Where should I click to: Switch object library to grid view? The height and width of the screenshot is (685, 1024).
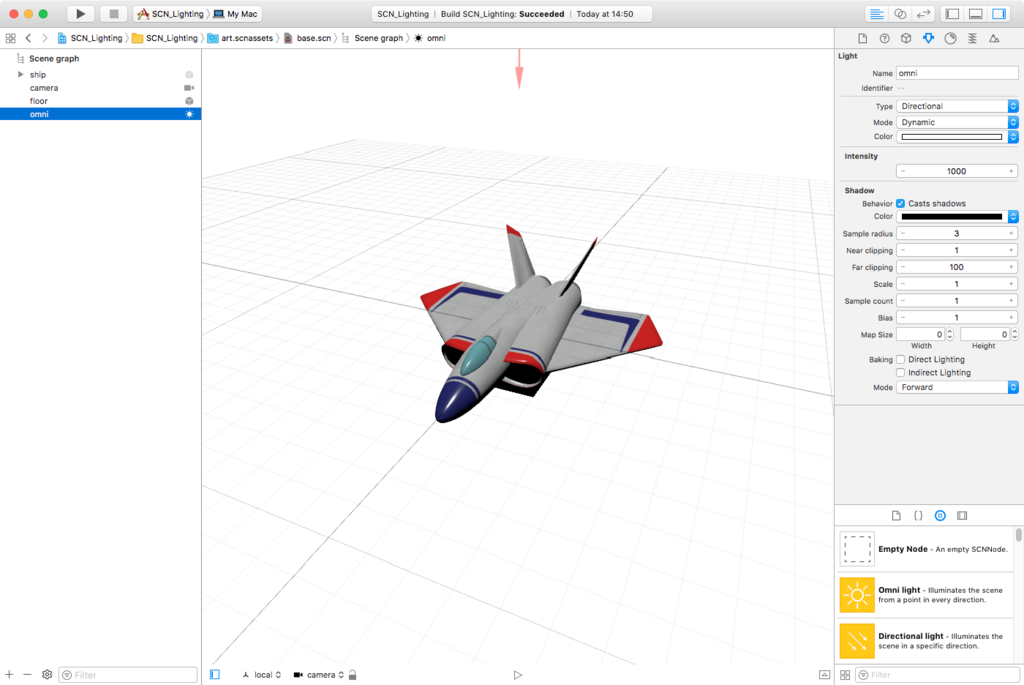[x=844, y=675]
